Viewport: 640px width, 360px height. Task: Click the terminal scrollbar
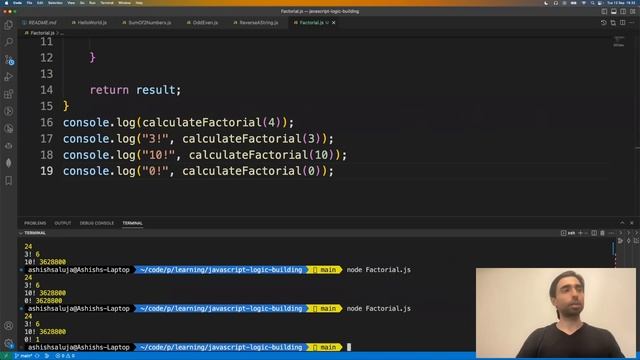point(613,248)
